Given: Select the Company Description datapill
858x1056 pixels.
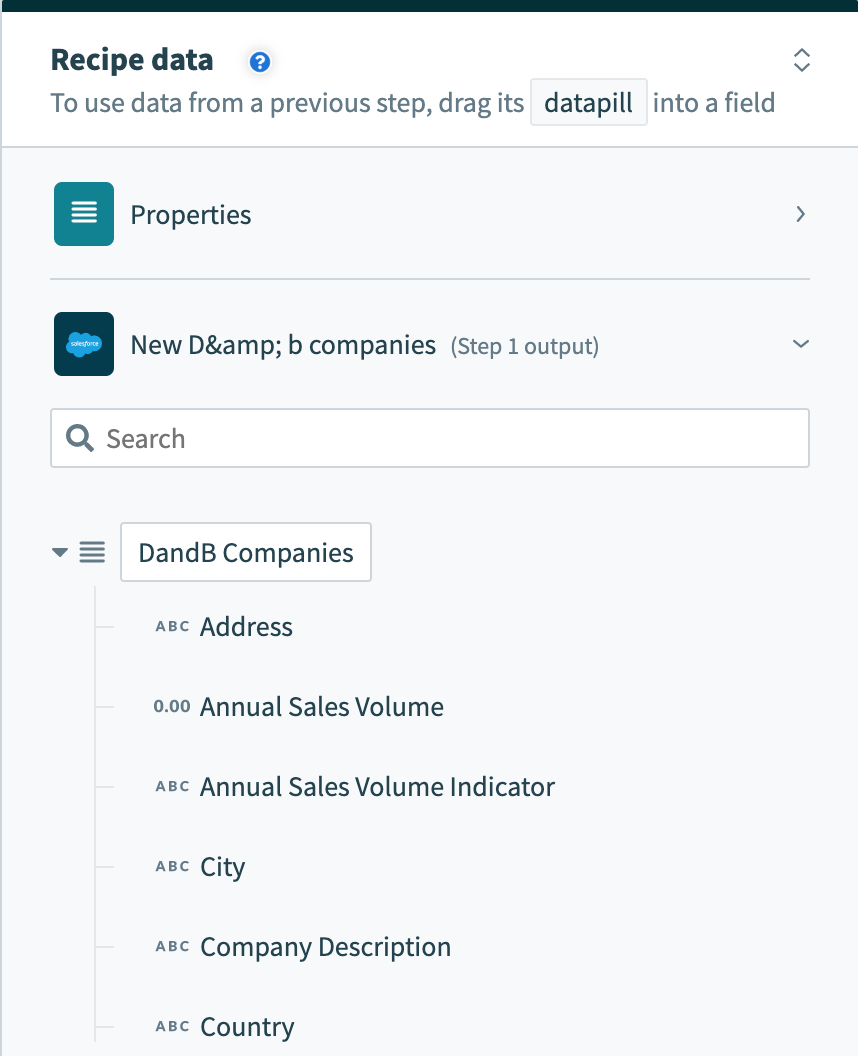Looking at the screenshot, I should coord(325,946).
